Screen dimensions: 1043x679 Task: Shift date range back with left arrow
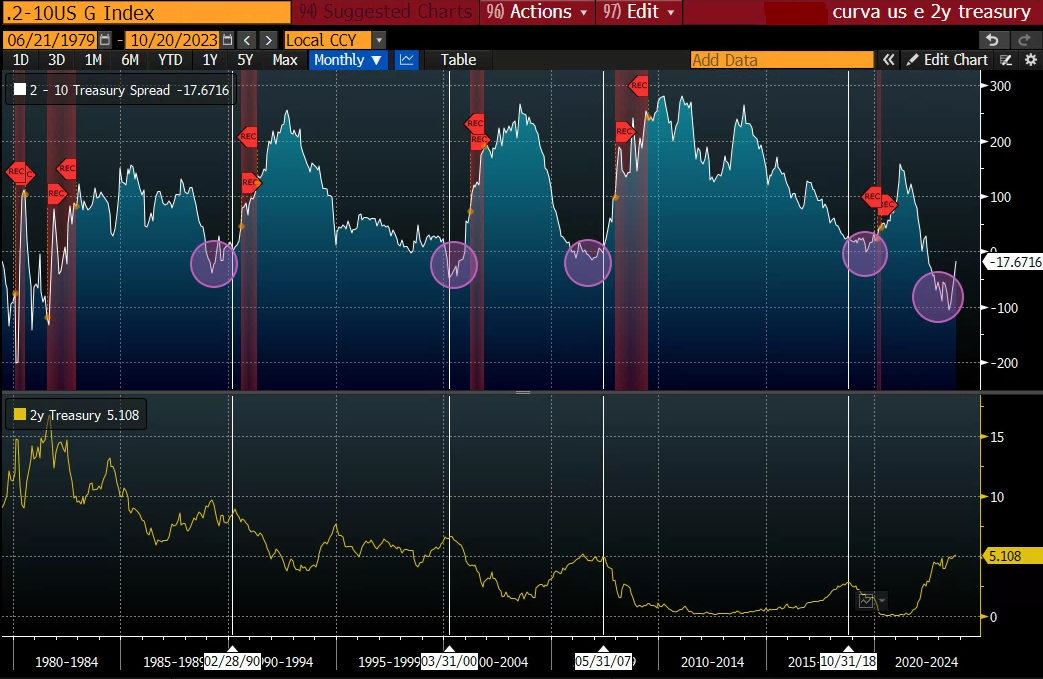[248, 40]
